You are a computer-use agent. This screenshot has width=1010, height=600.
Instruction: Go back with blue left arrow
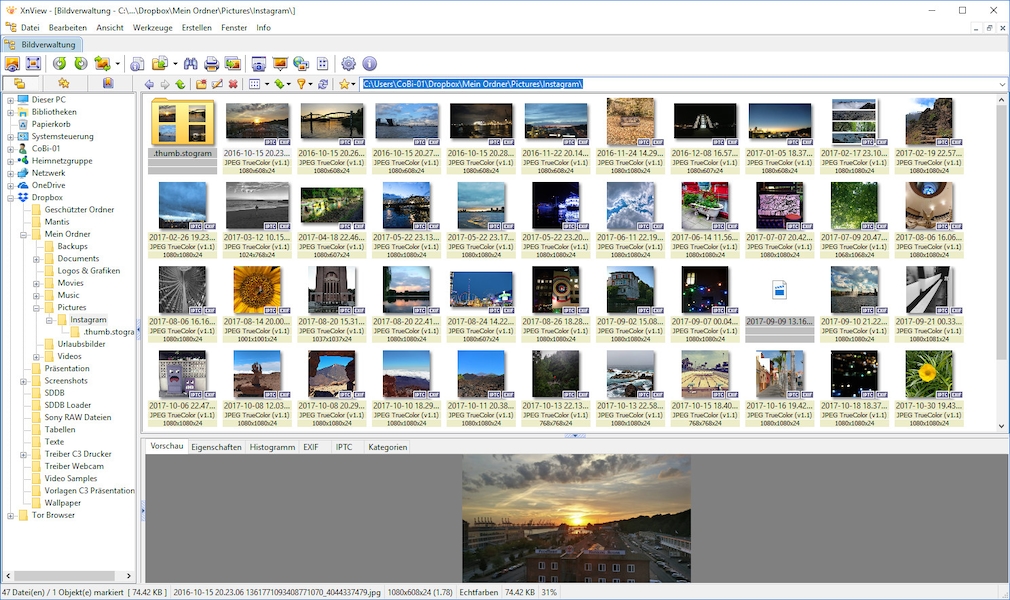click(149, 84)
